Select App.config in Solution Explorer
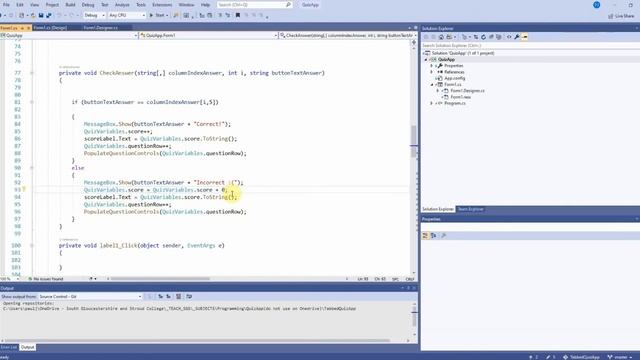The height and width of the screenshot is (360, 640). (454, 78)
